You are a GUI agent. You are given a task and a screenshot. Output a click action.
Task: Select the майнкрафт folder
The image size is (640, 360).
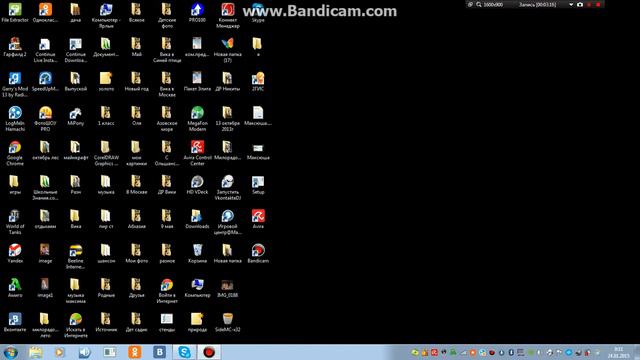76,150
